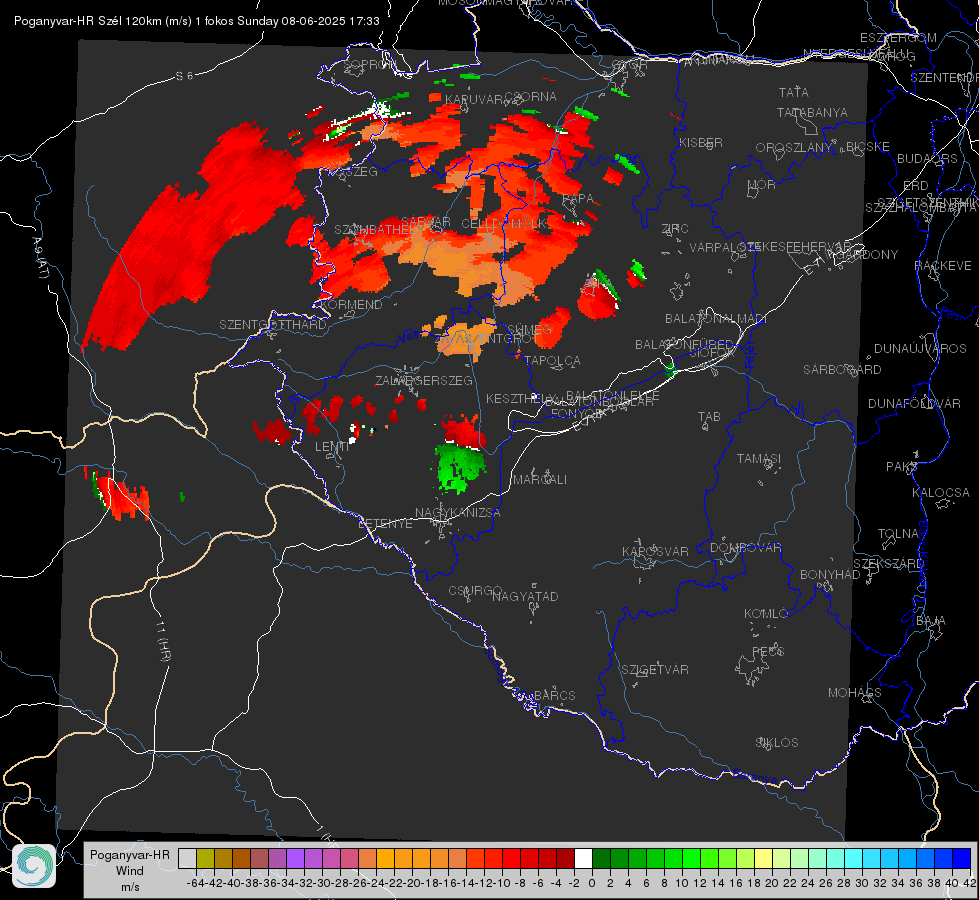
Task: Click the SZENTGOTTHARD city label
Action: 273,325
